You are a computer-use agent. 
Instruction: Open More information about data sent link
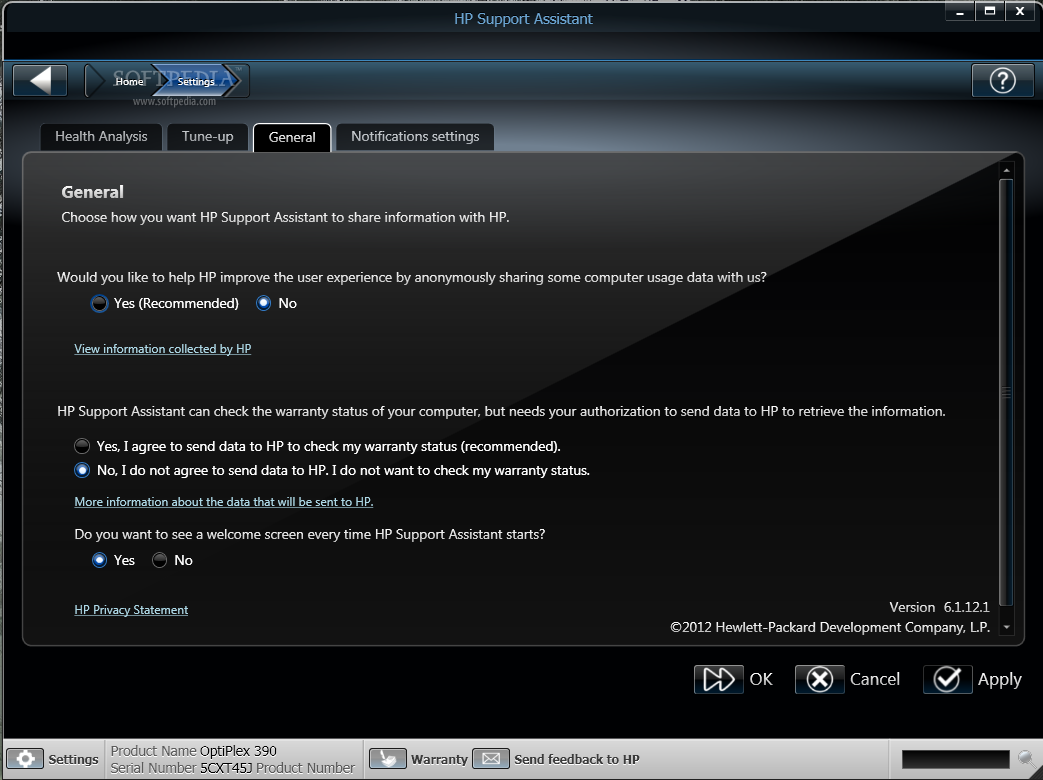[224, 501]
